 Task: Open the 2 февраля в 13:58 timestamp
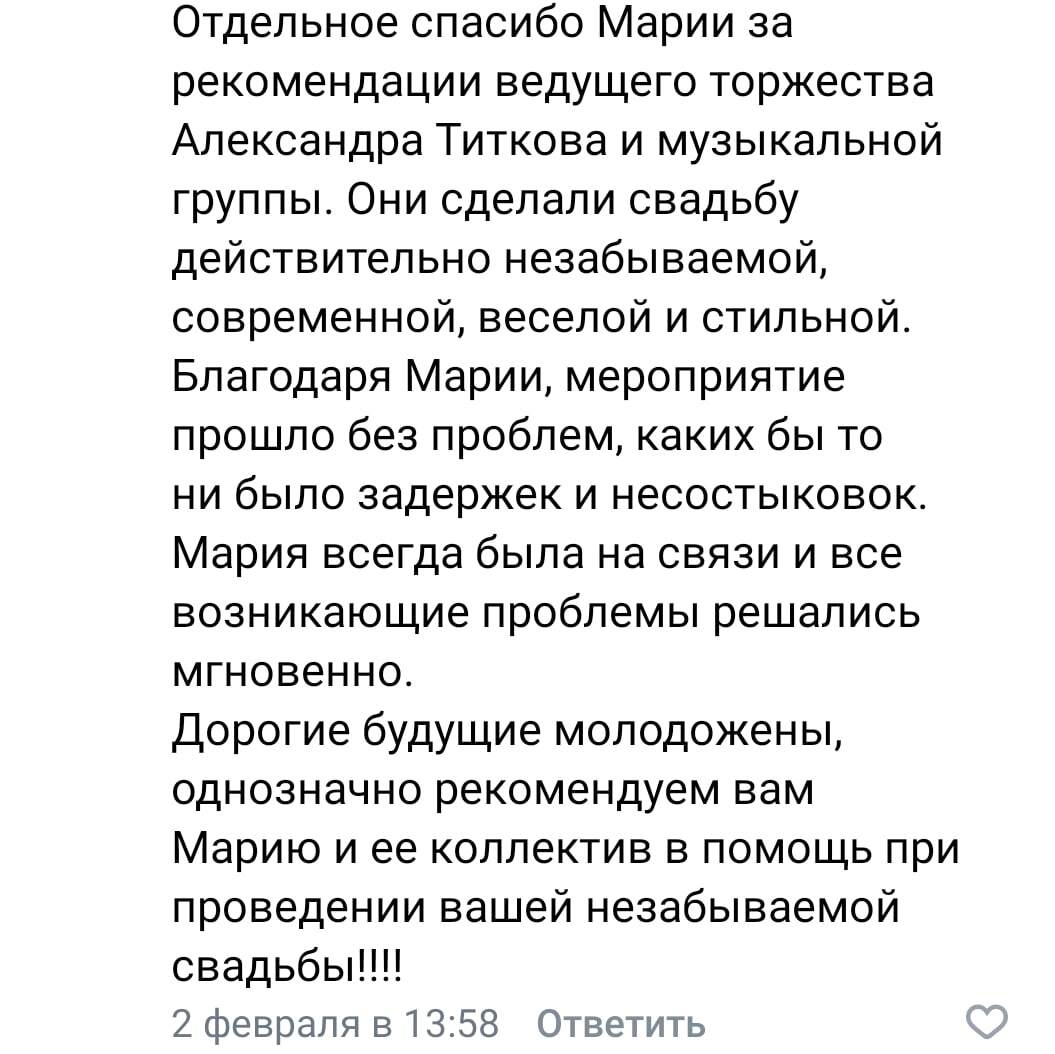[x=335, y=1024]
